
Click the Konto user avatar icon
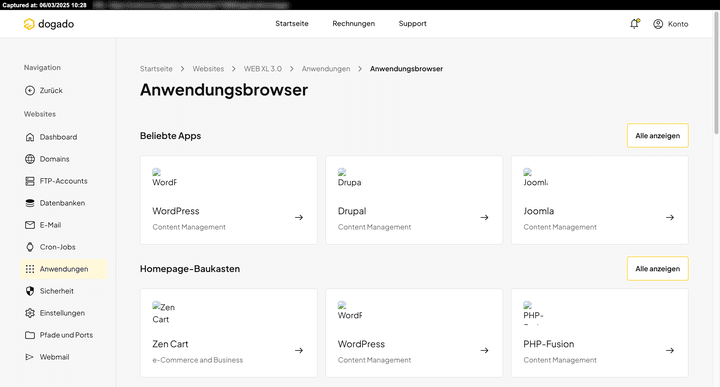pos(658,24)
